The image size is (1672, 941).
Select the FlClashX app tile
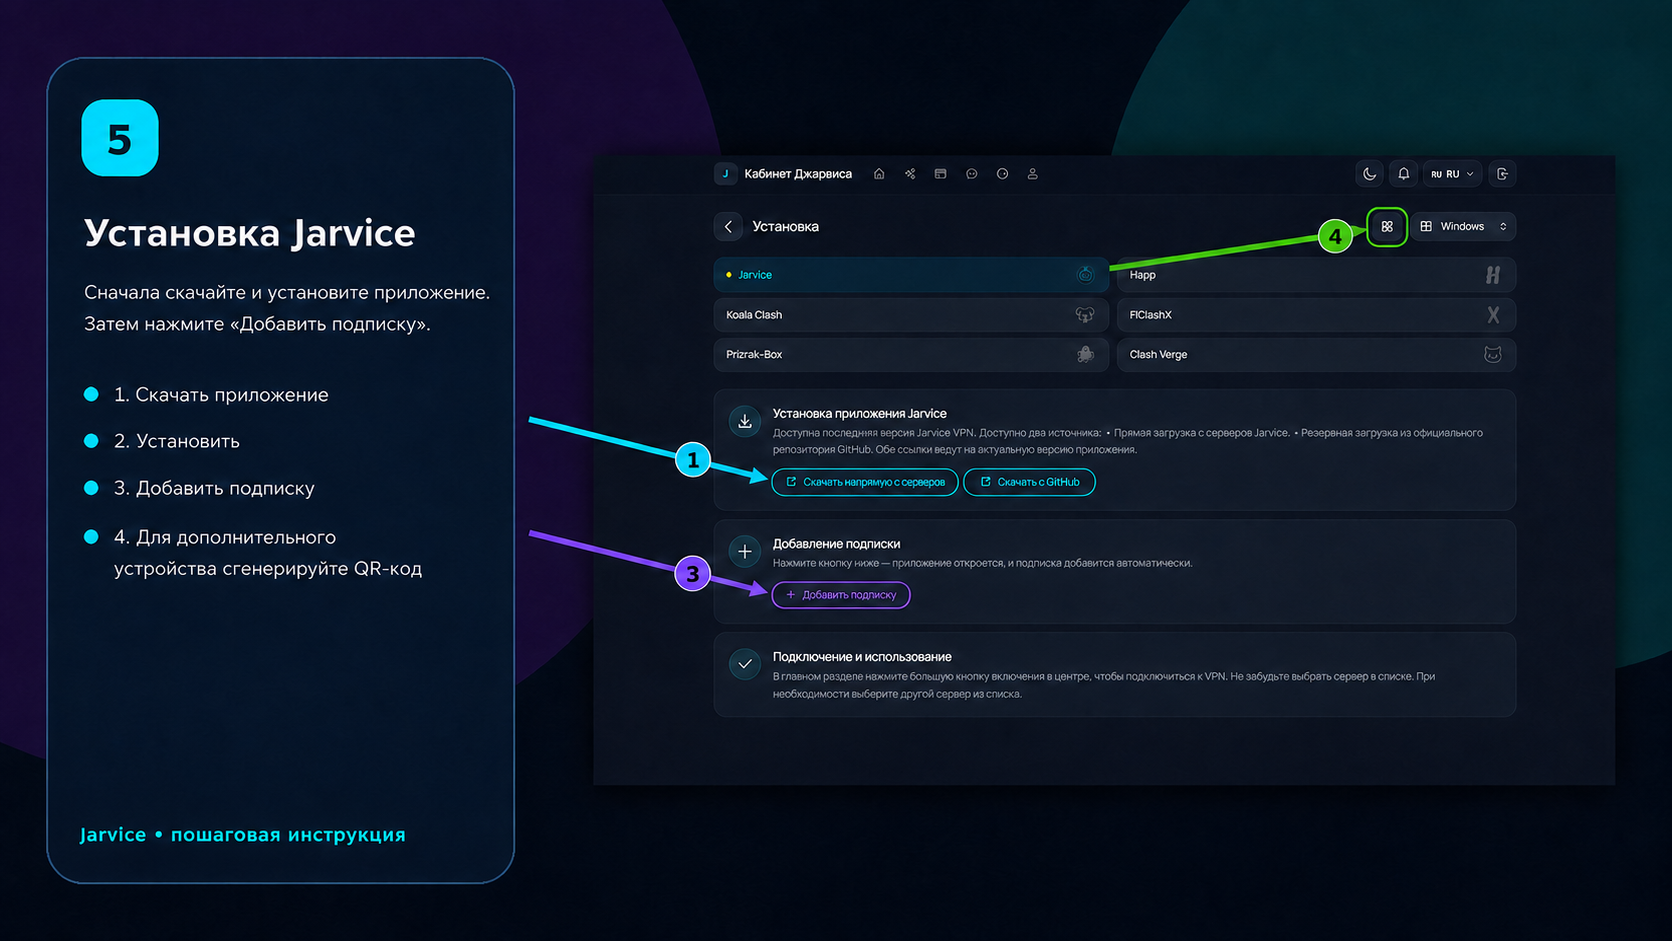pos(1316,315)
